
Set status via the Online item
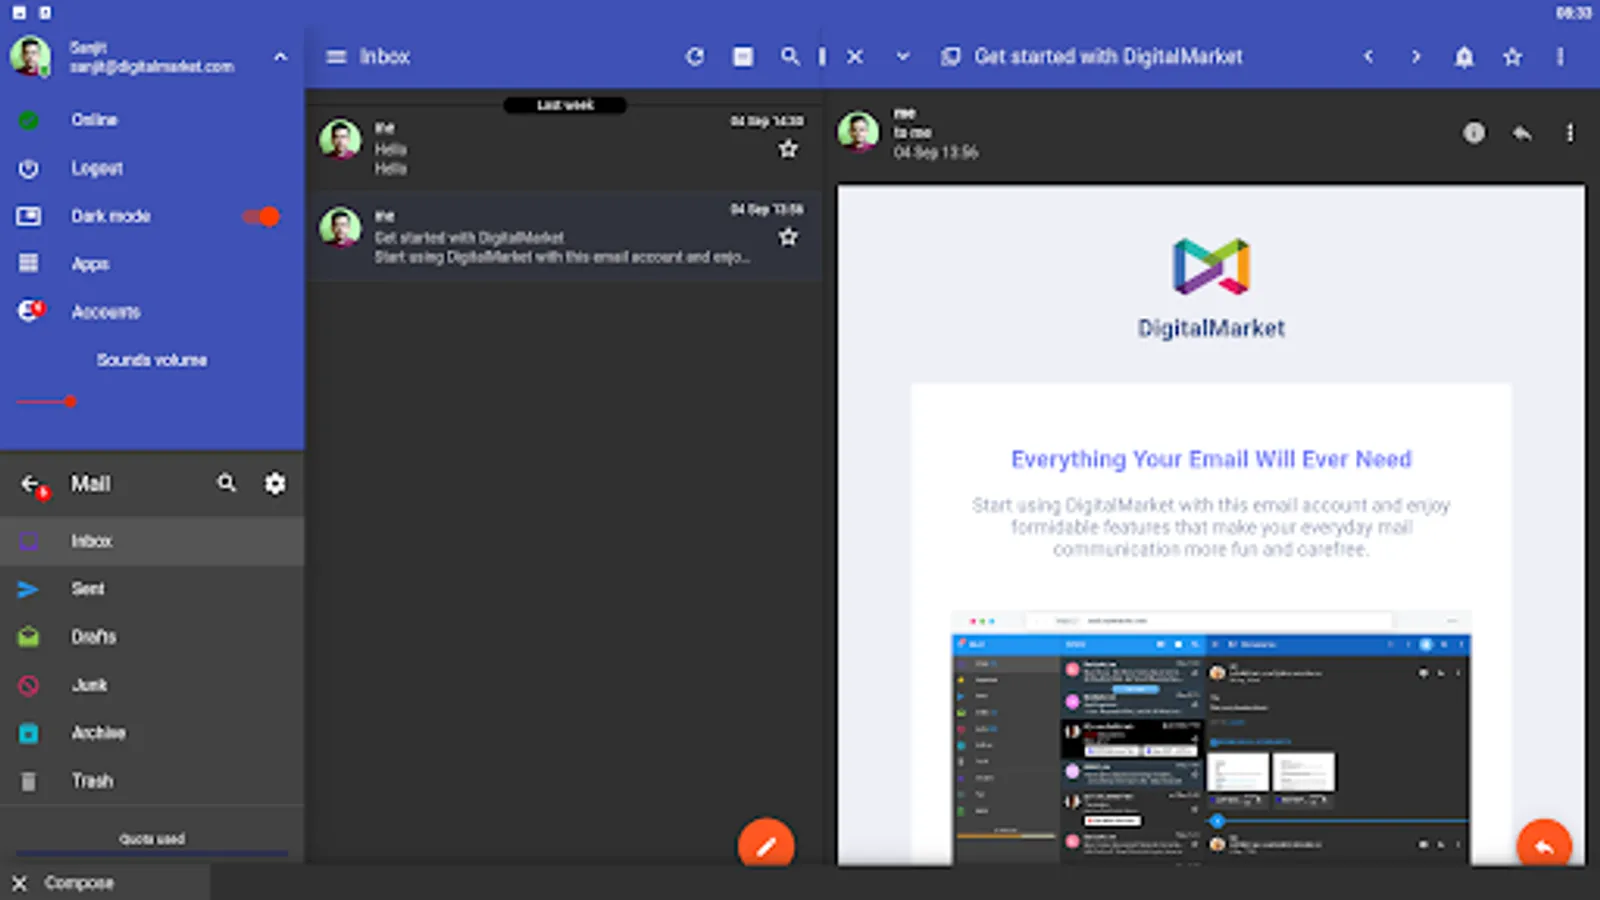(x=152, y=120)
